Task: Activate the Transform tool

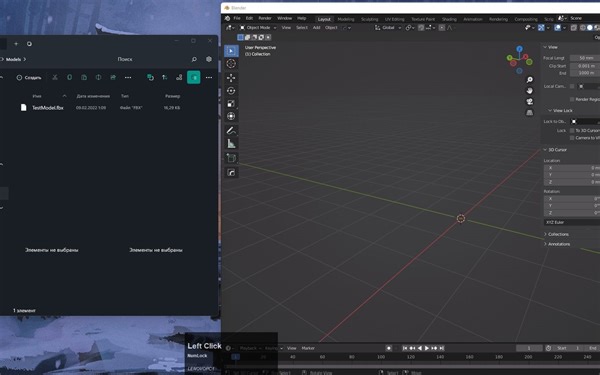Action: pos(231,116)
